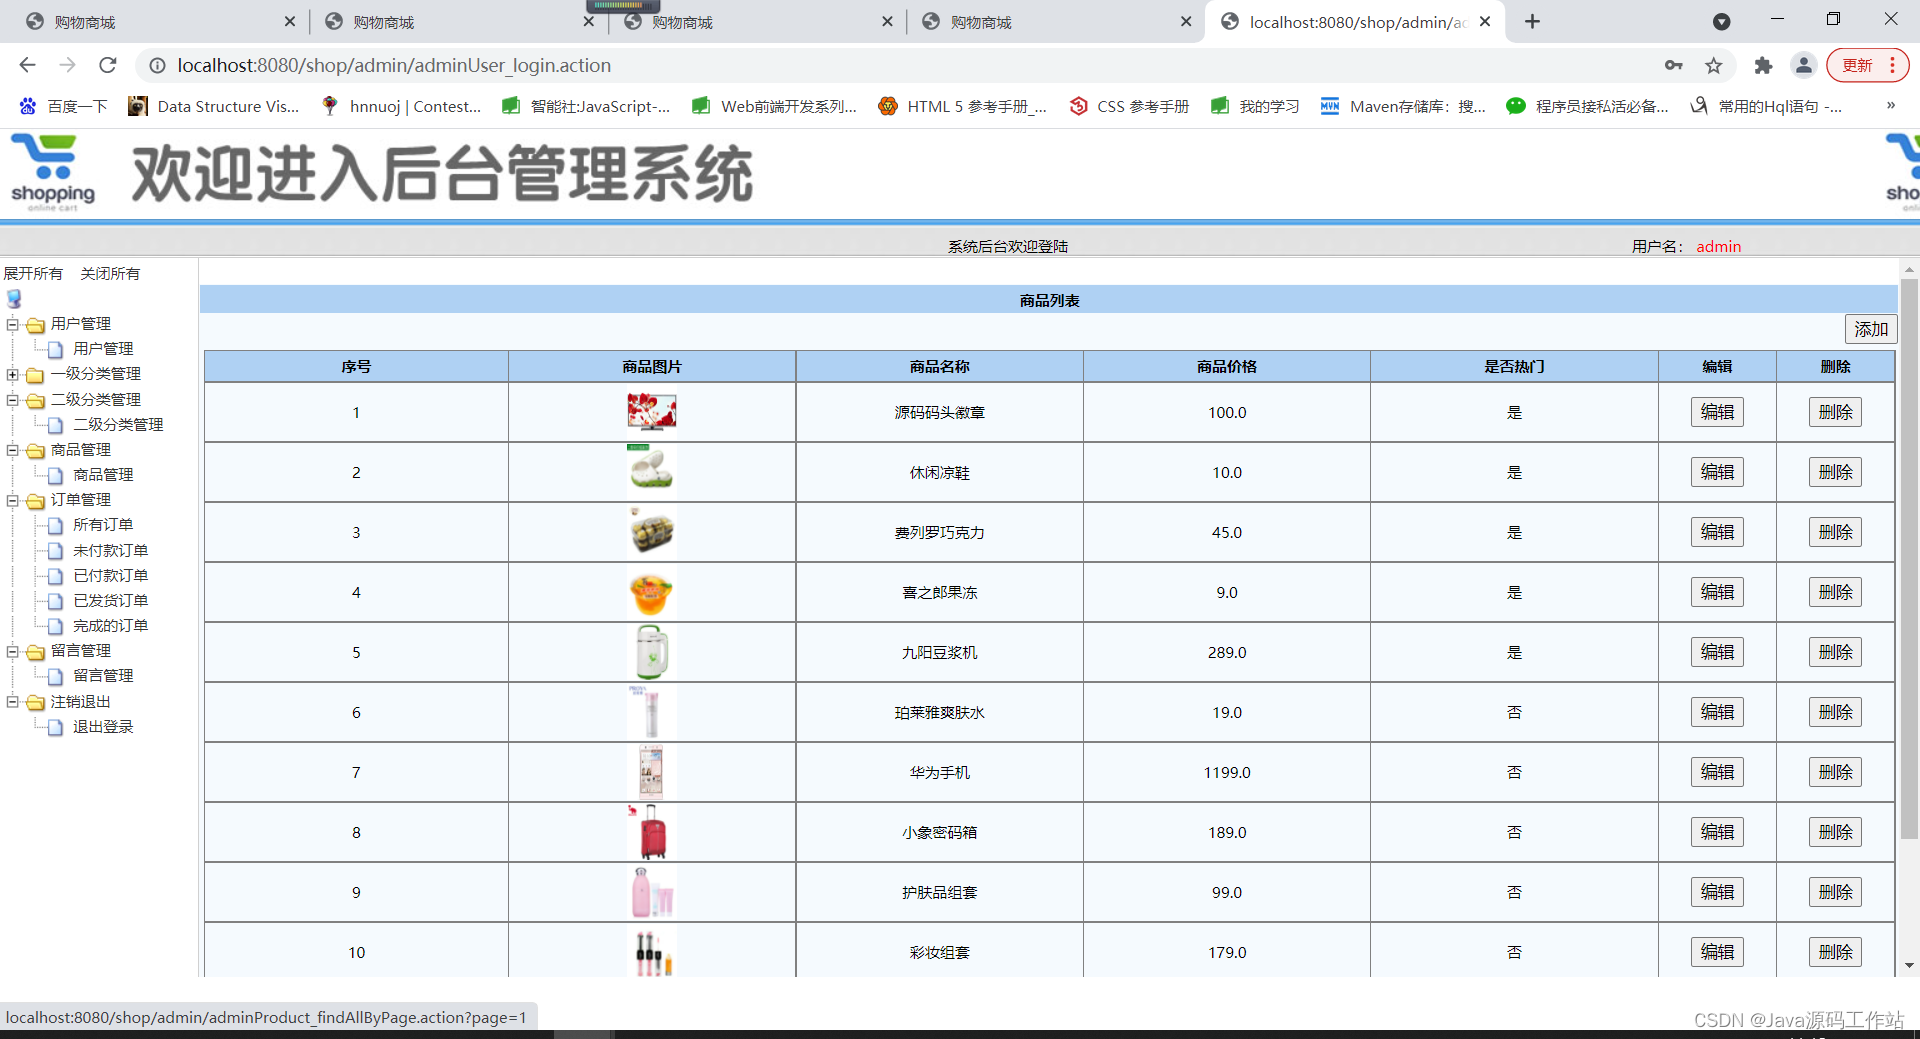The width and height of the screenshot is (1920, 1039).
Task: Go back with browser back arrow
Action: pos(27,65)
